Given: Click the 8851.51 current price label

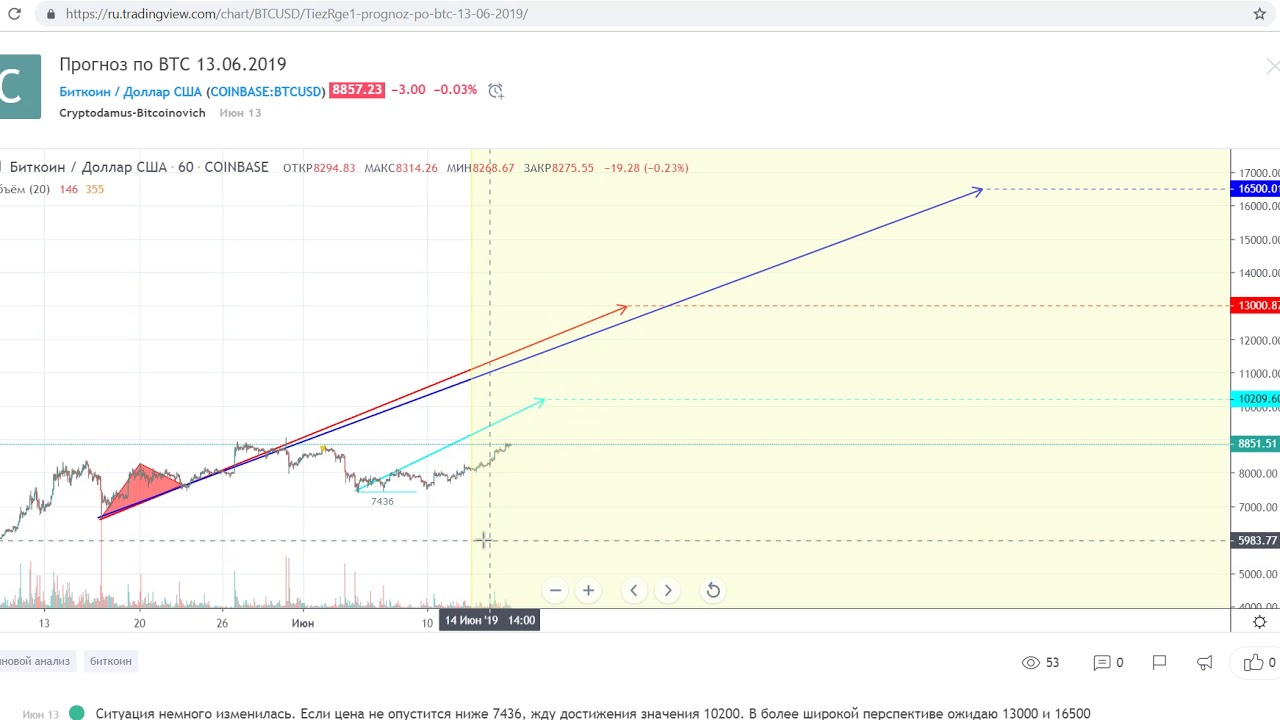Looking at the screenshot, I should [1255, 444].
